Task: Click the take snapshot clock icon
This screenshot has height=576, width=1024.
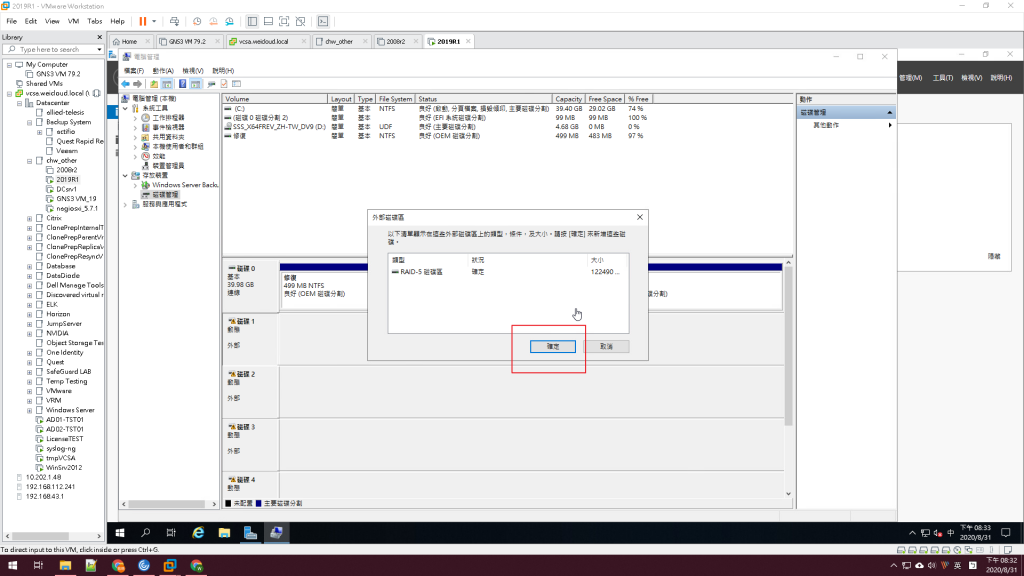Action: tap(197, 22)
